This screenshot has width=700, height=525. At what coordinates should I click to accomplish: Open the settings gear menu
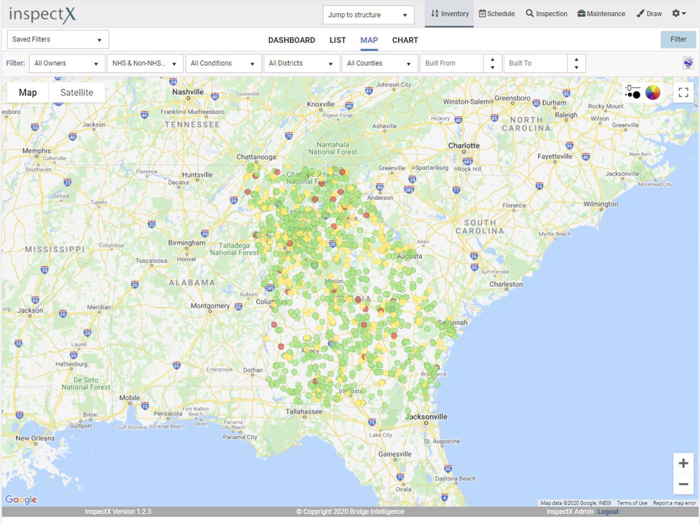pos(679,14)
